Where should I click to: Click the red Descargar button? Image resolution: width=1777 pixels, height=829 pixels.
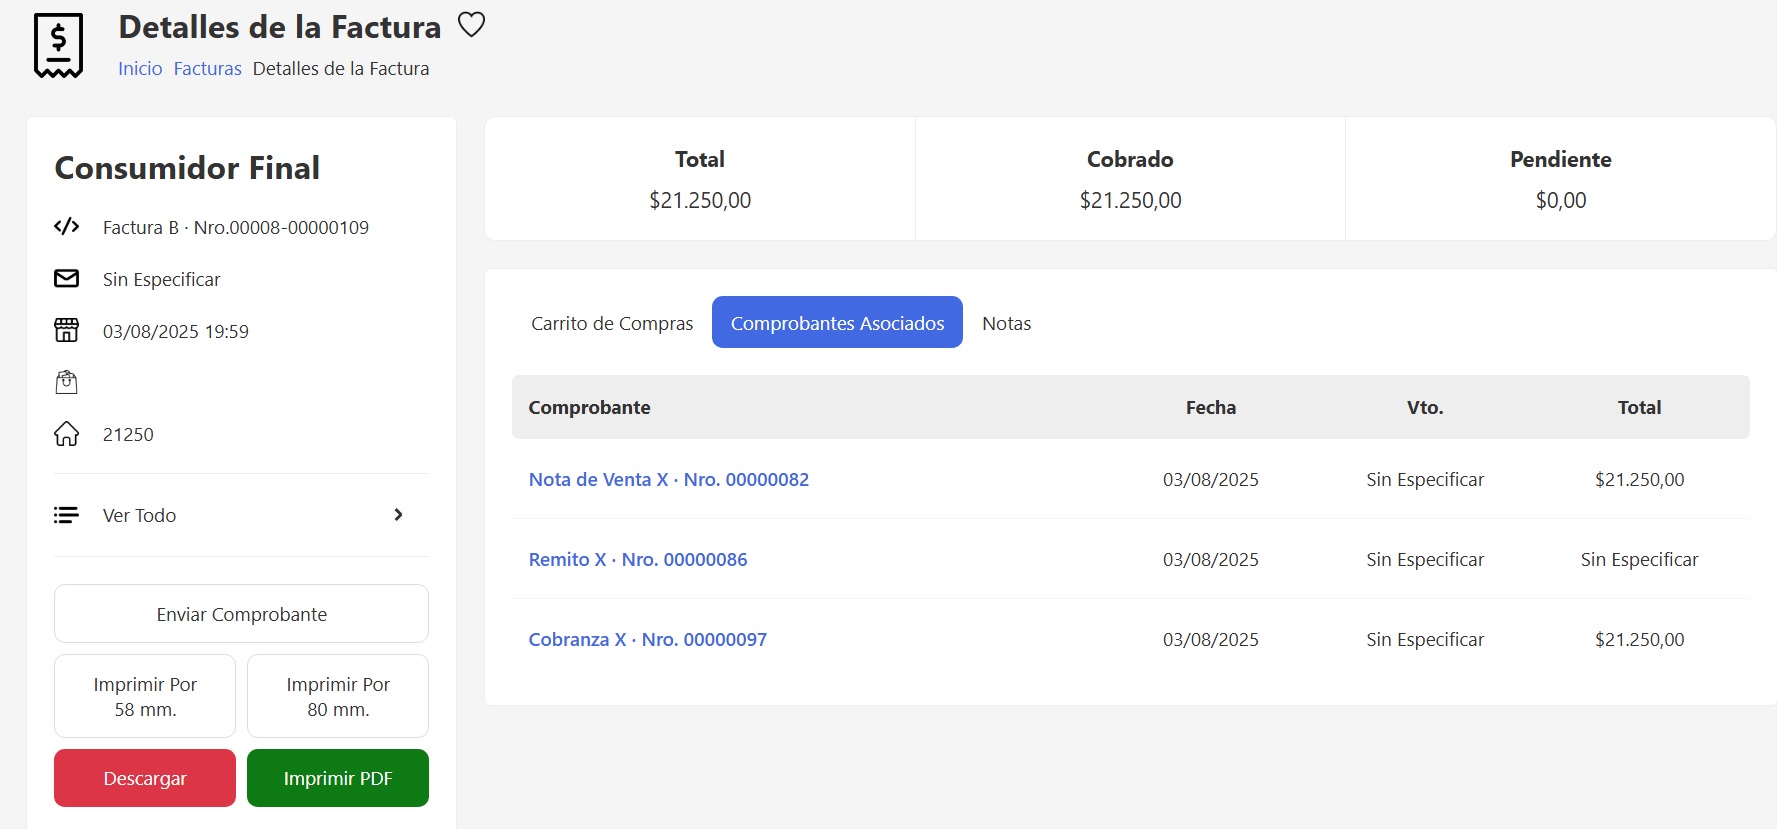tap(145, 778)
